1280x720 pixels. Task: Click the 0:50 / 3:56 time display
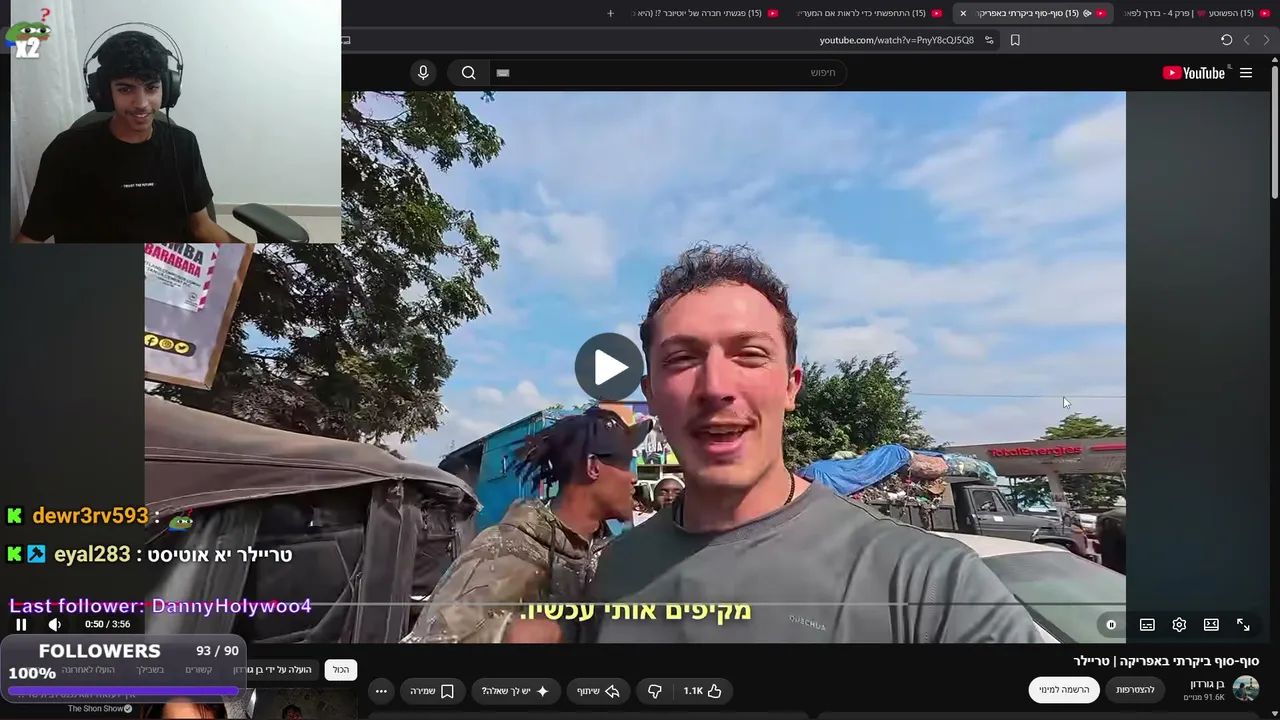[107, 625]
